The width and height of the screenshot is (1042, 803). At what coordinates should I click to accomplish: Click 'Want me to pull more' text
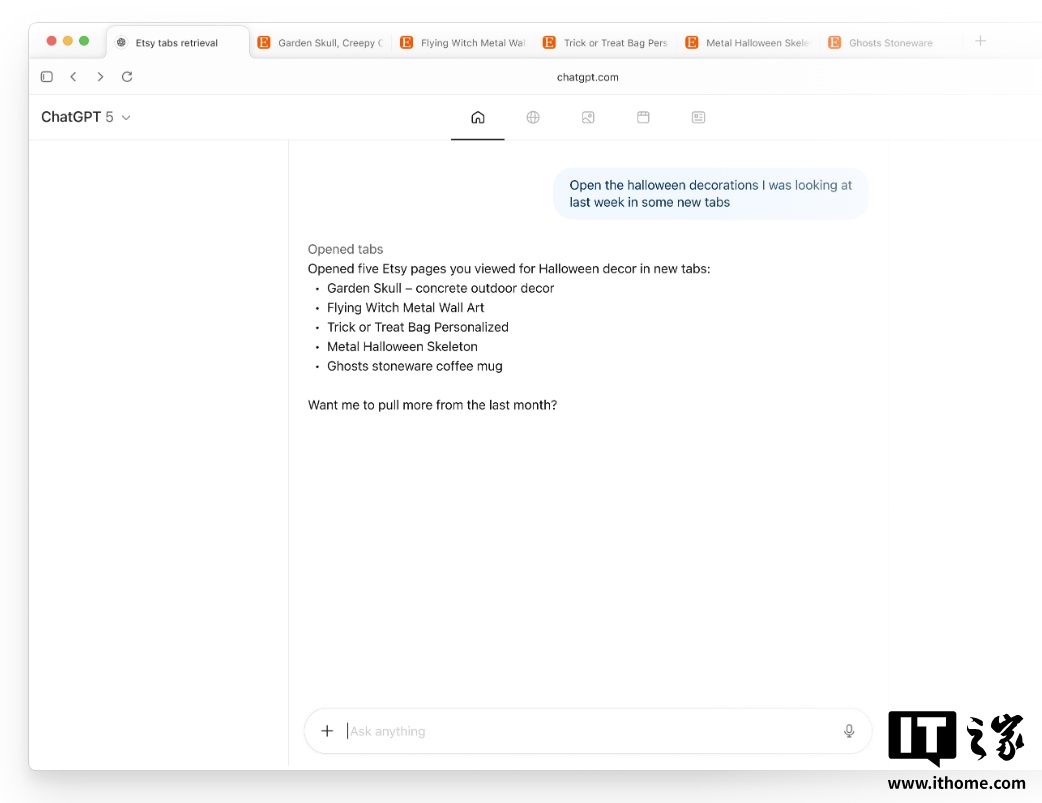(x=432, y=405)
